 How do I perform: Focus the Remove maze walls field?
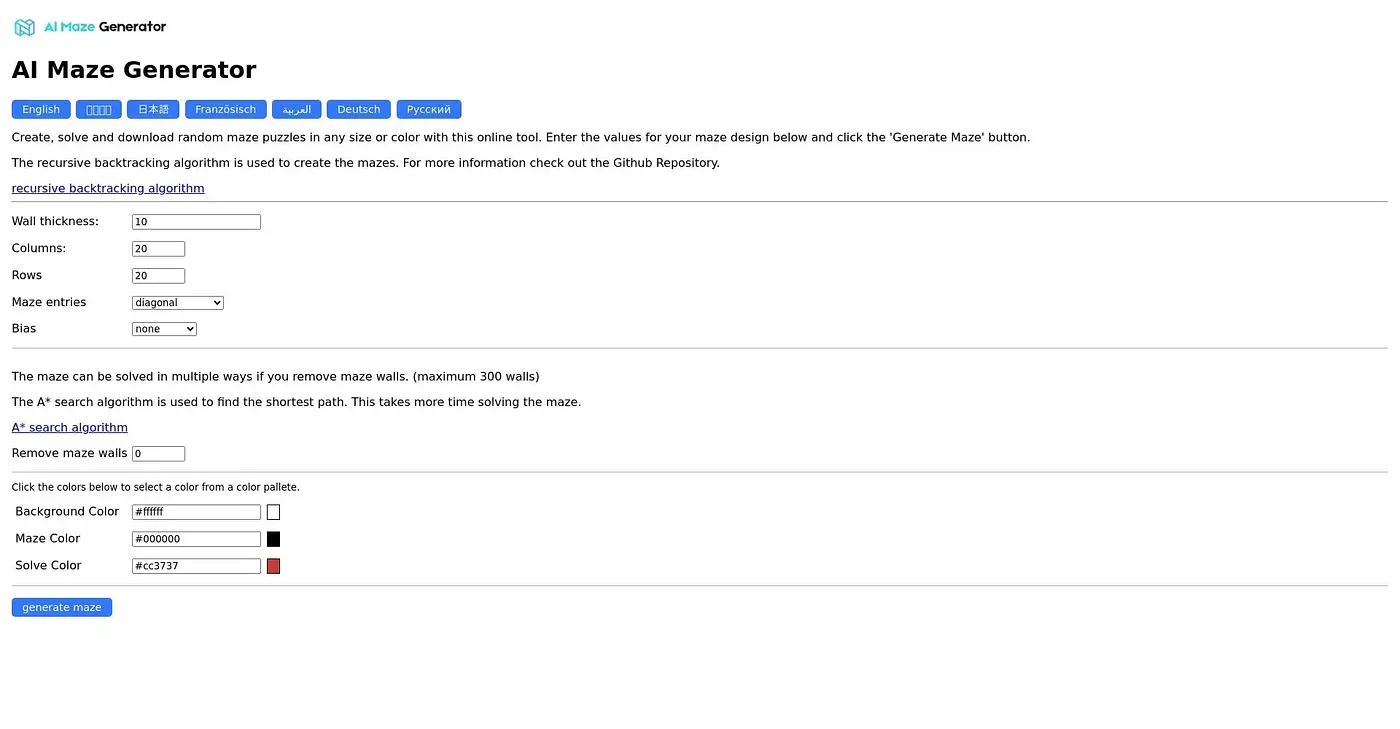point(158,454)
